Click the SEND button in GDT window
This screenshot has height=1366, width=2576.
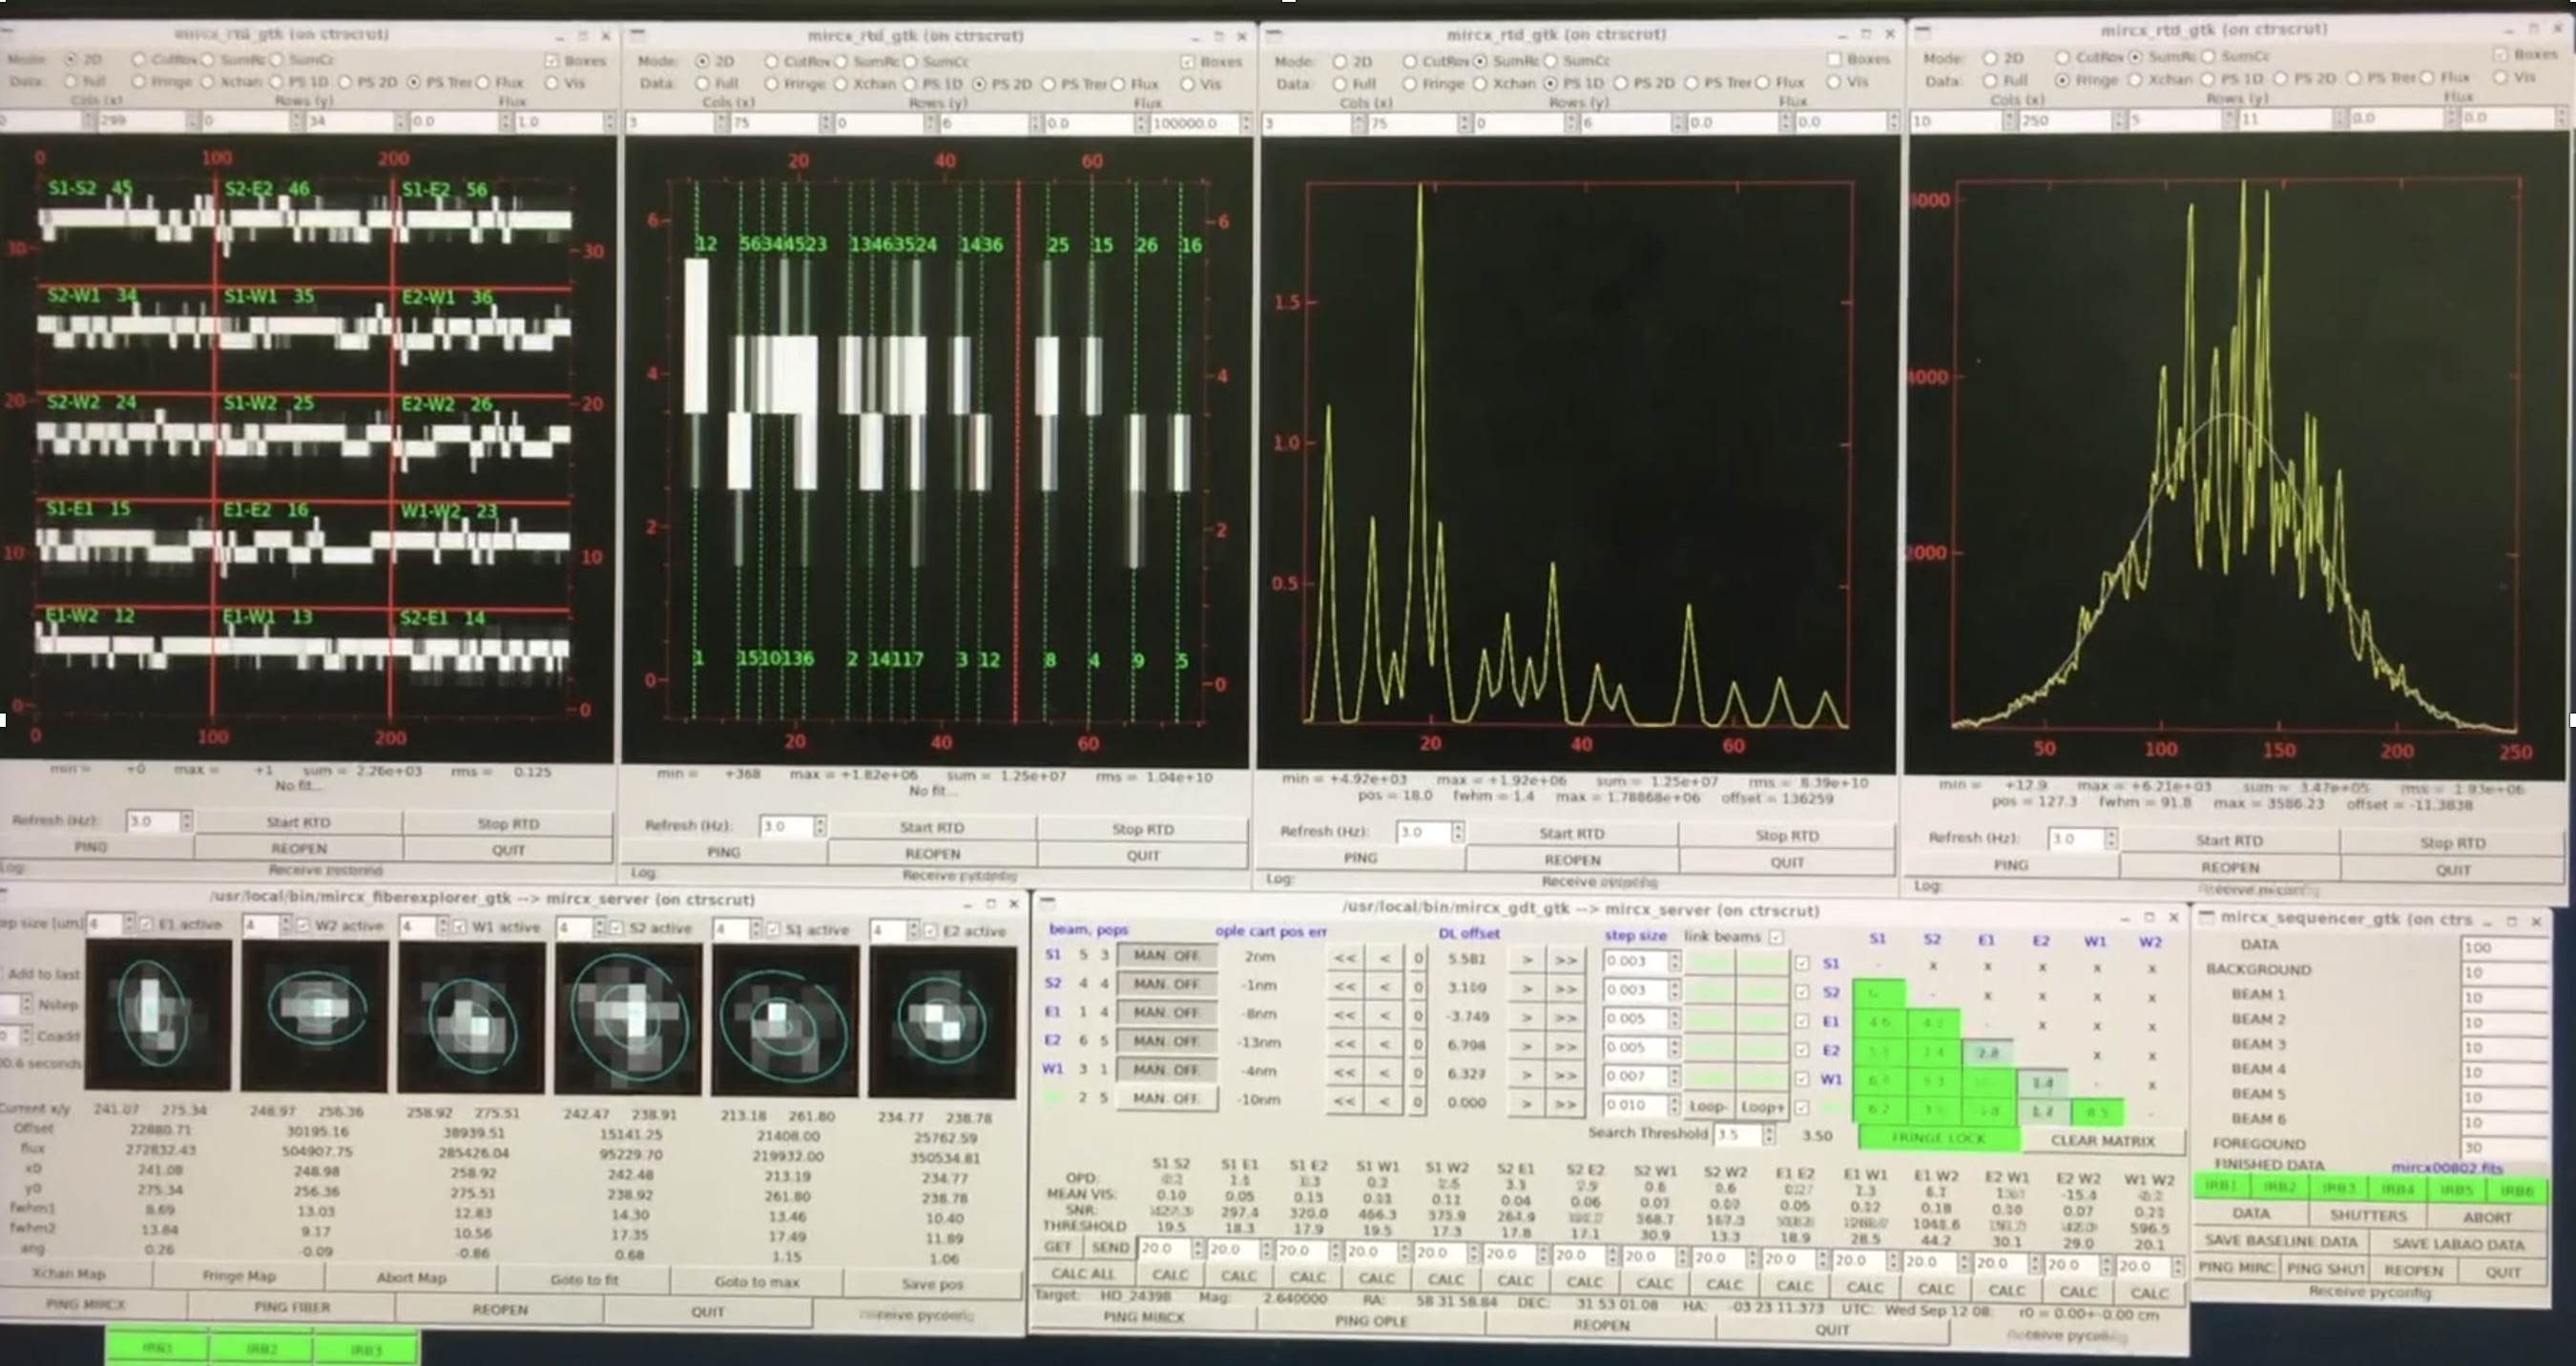pyautogui.click(x=1110, y=1248)
